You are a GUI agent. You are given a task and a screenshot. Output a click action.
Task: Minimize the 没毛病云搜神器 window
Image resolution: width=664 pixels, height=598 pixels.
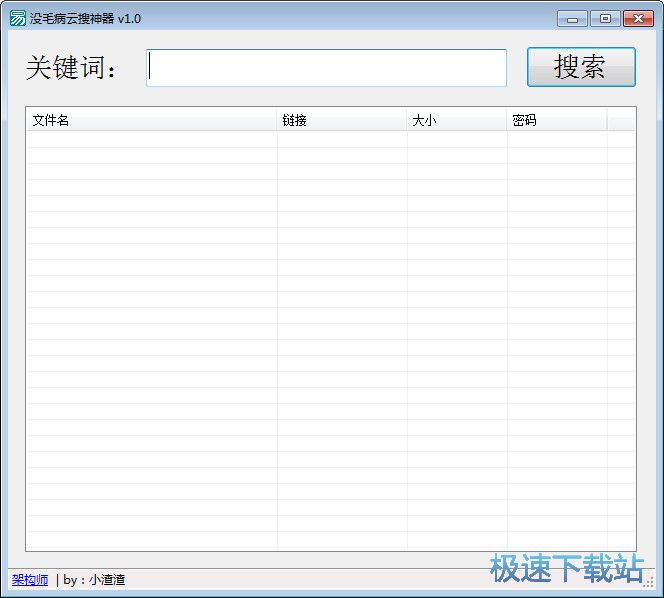(572, 18)
